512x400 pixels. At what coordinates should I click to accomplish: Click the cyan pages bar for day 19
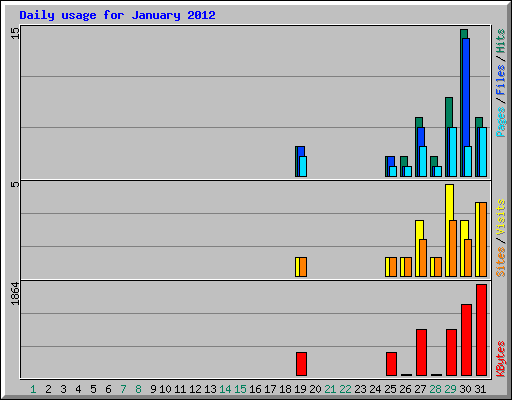(303, 166)
